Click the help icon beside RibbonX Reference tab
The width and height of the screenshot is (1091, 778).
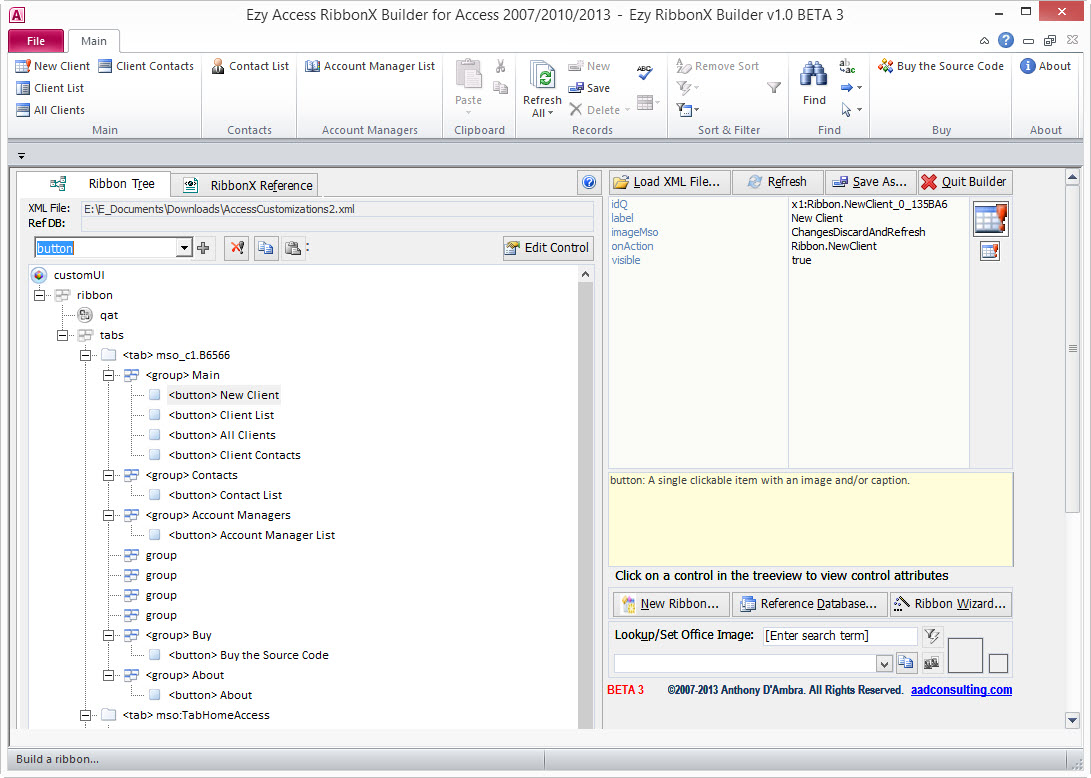click(x=589, y=182)
